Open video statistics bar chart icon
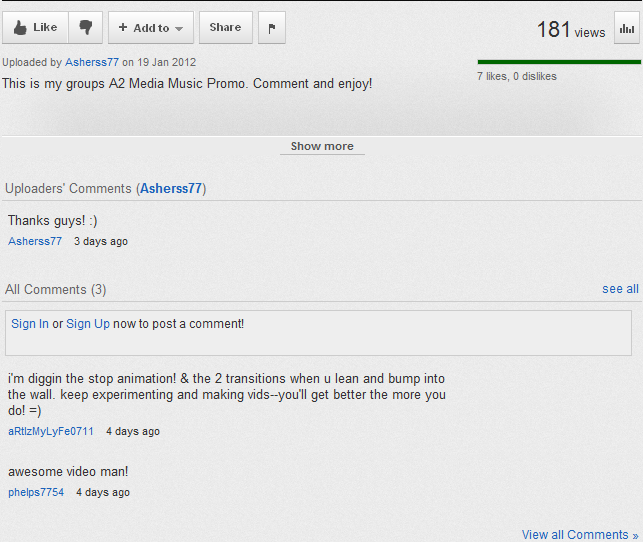643x542 pixels. 627,28
